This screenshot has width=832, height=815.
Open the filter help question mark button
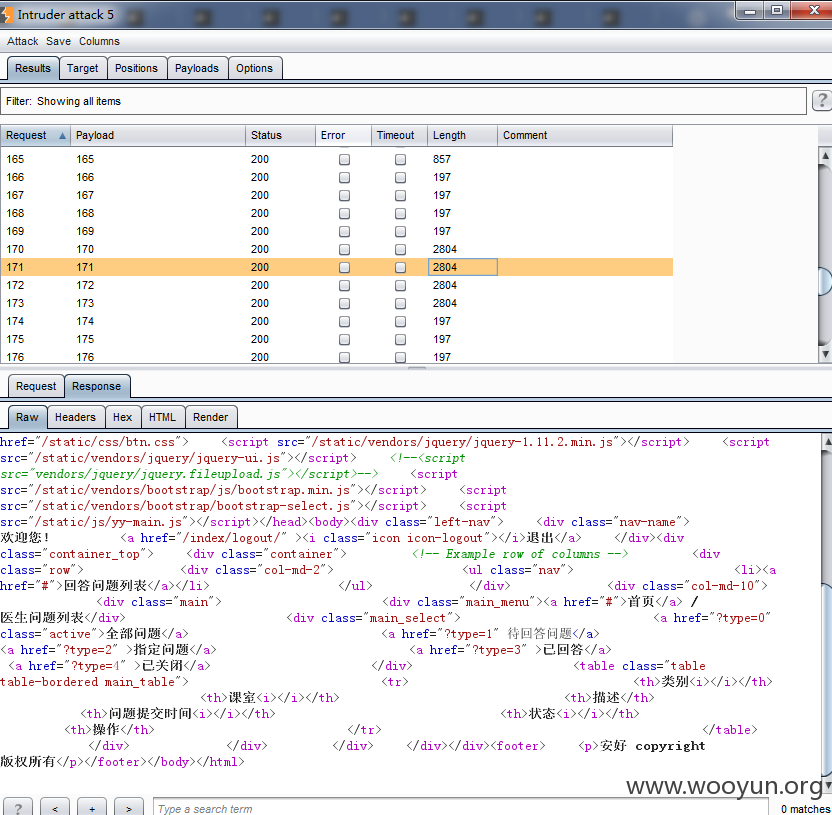(821, 101)
